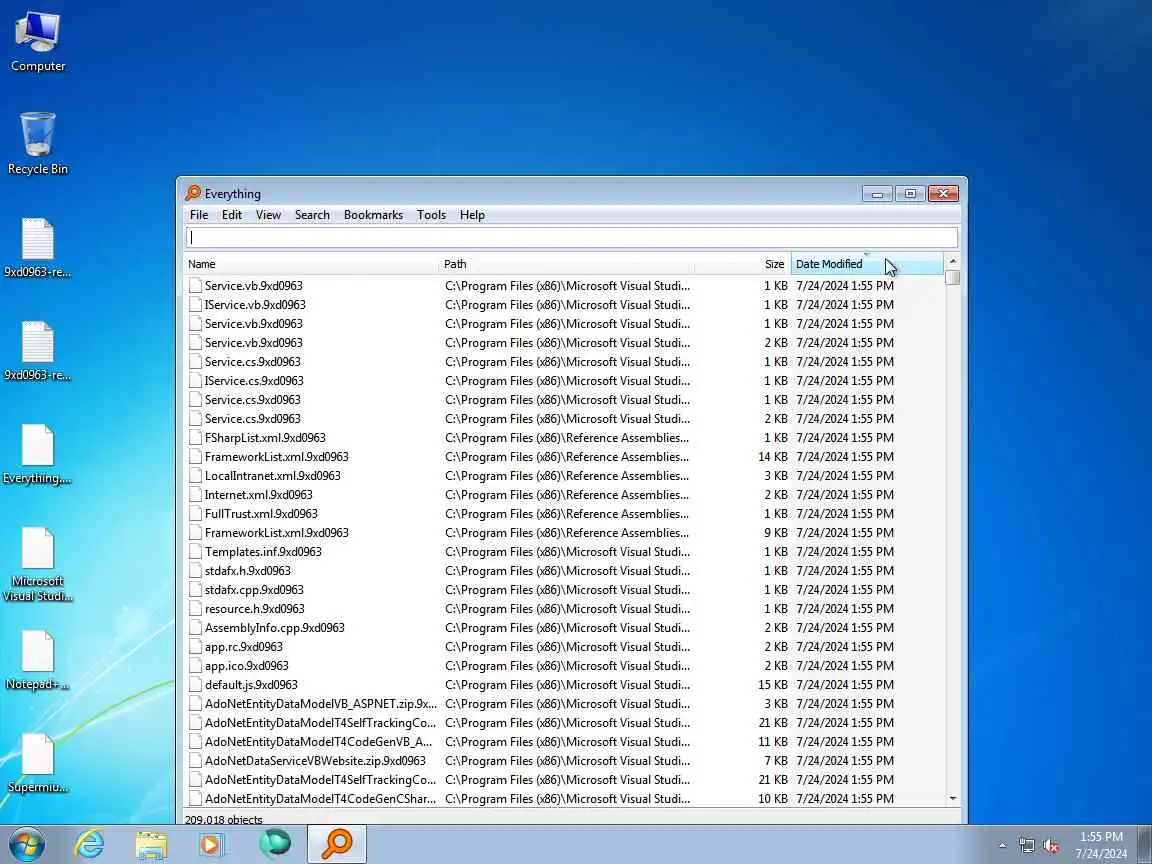Click the Everything title bar magnifier icon
The height and width of the screenshot is (864, 1152).
point(193,192)
